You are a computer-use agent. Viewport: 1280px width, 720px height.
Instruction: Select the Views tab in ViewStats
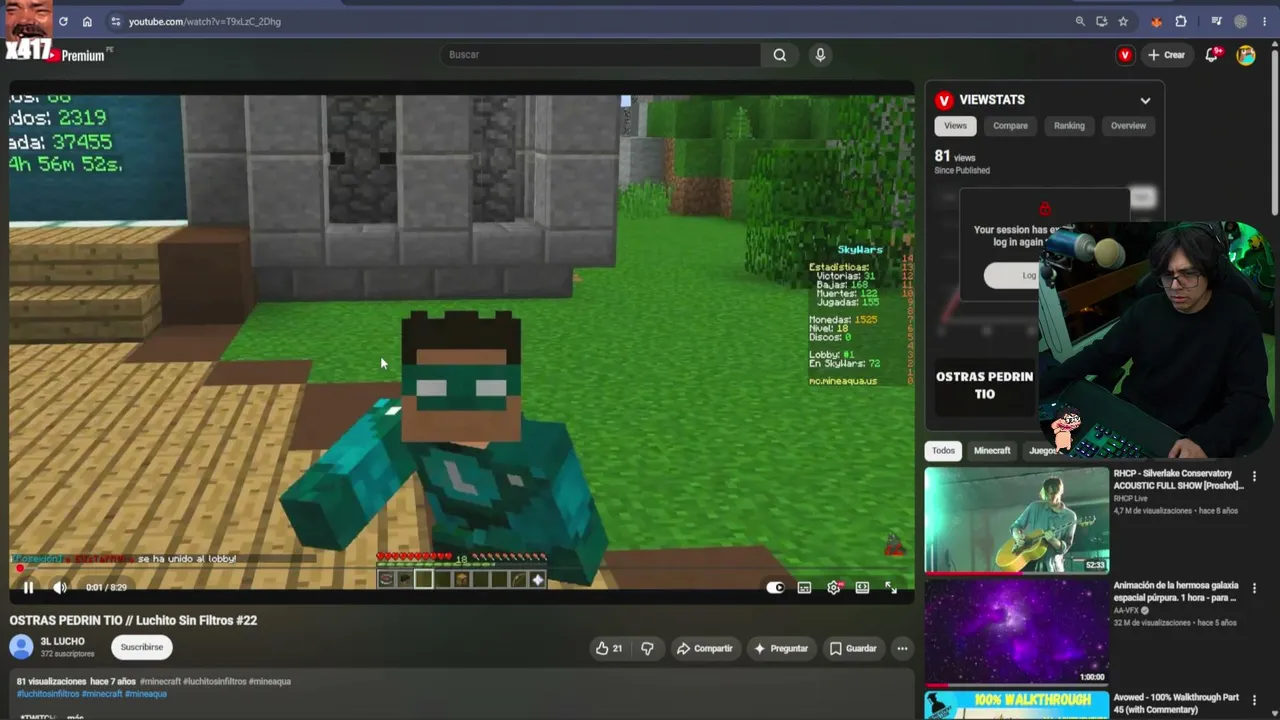click(955, 126)
